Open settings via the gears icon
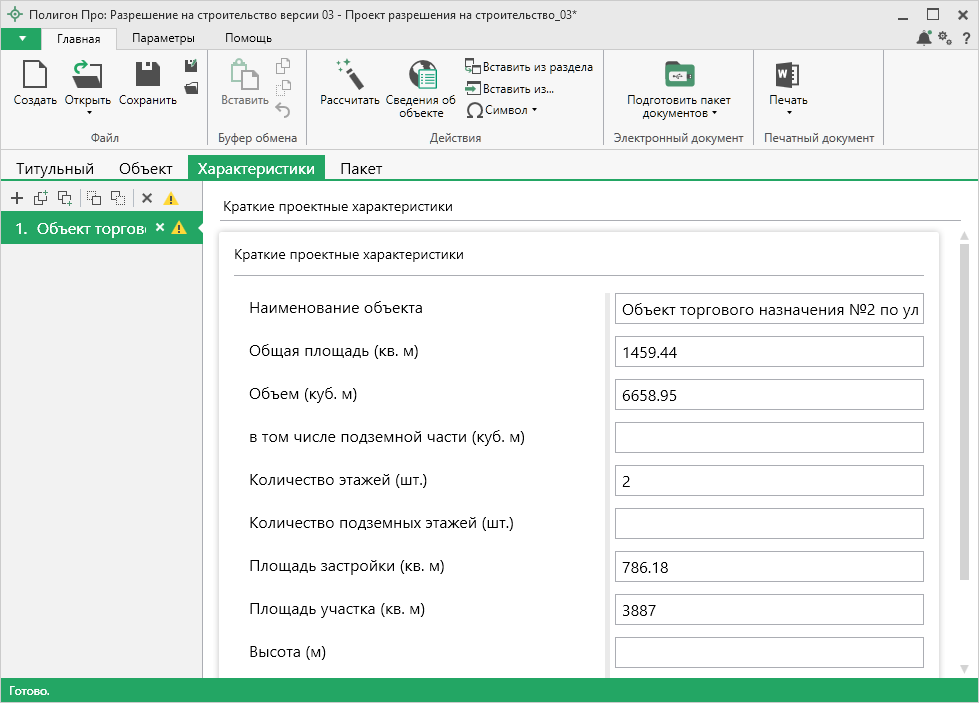979x703 pixels. [x=945, y=38]
